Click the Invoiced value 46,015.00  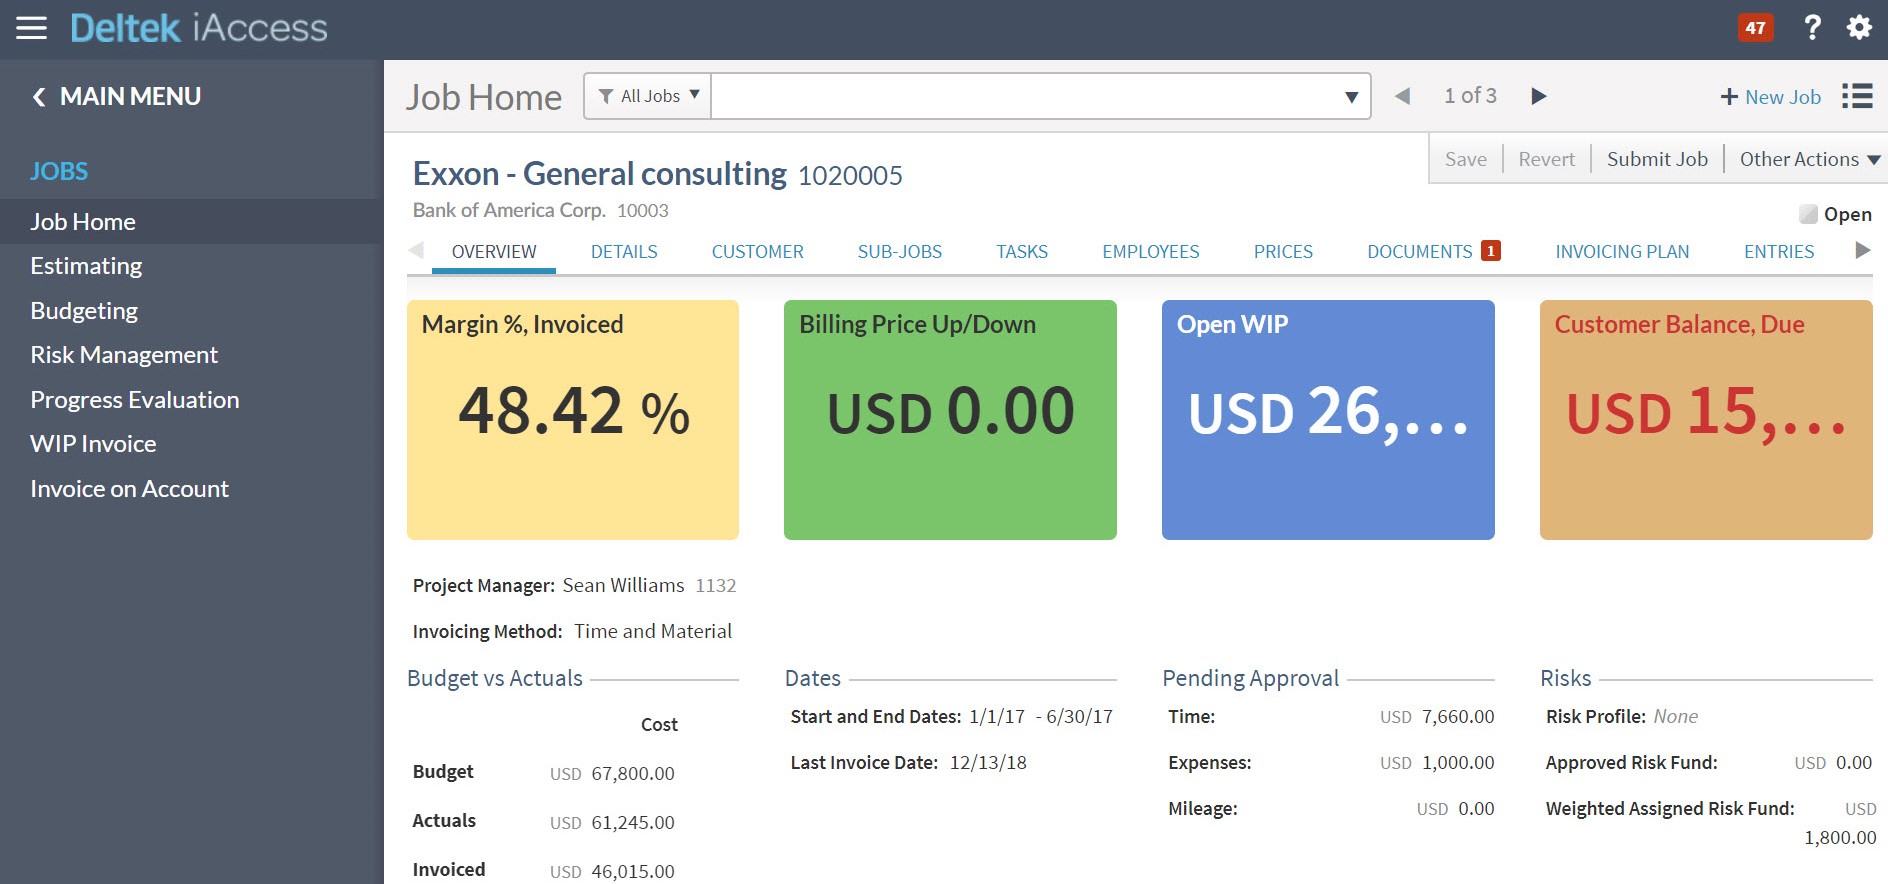point(633,871)
